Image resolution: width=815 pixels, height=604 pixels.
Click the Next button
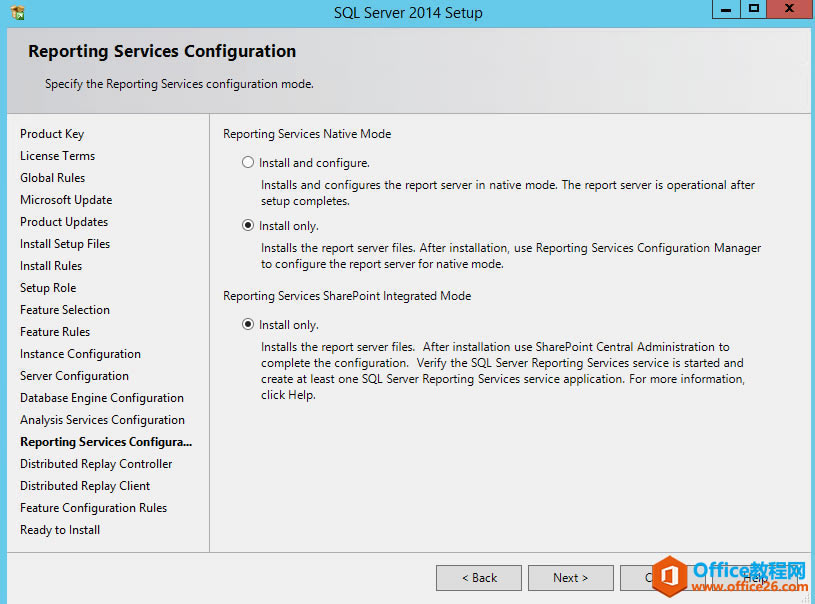[570, 577]
